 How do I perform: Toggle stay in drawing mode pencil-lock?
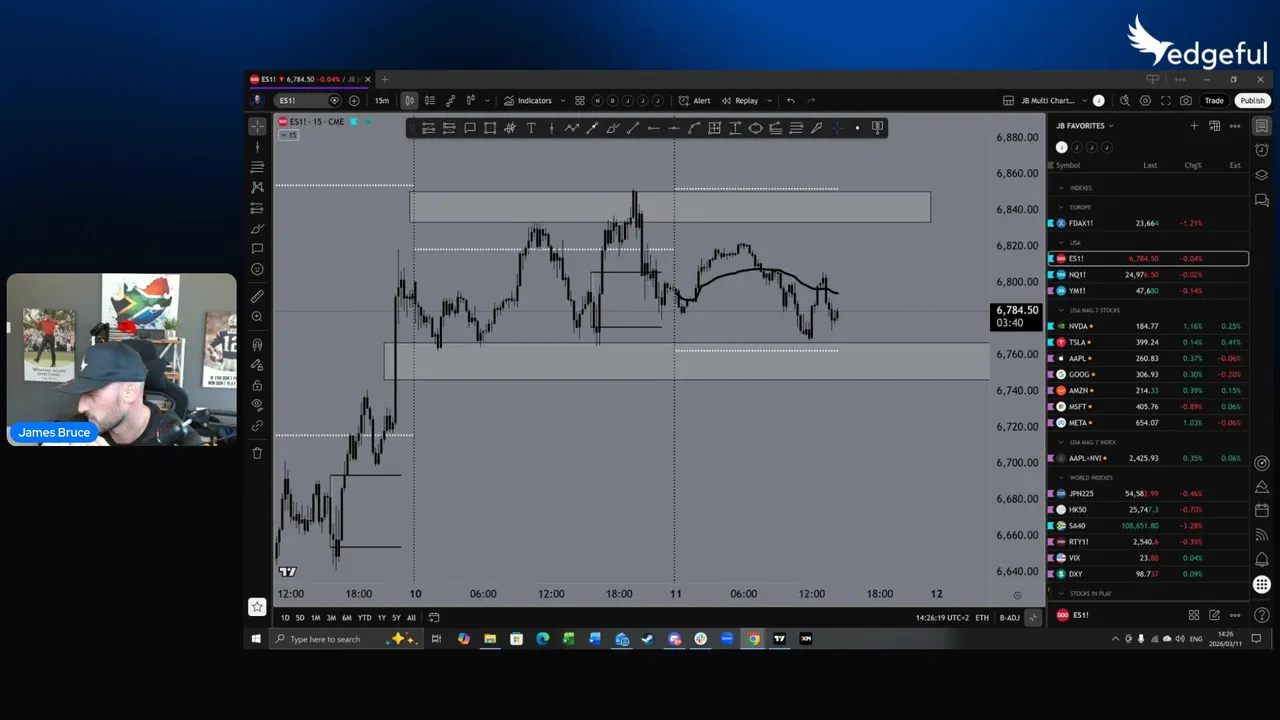coord(257,365)
